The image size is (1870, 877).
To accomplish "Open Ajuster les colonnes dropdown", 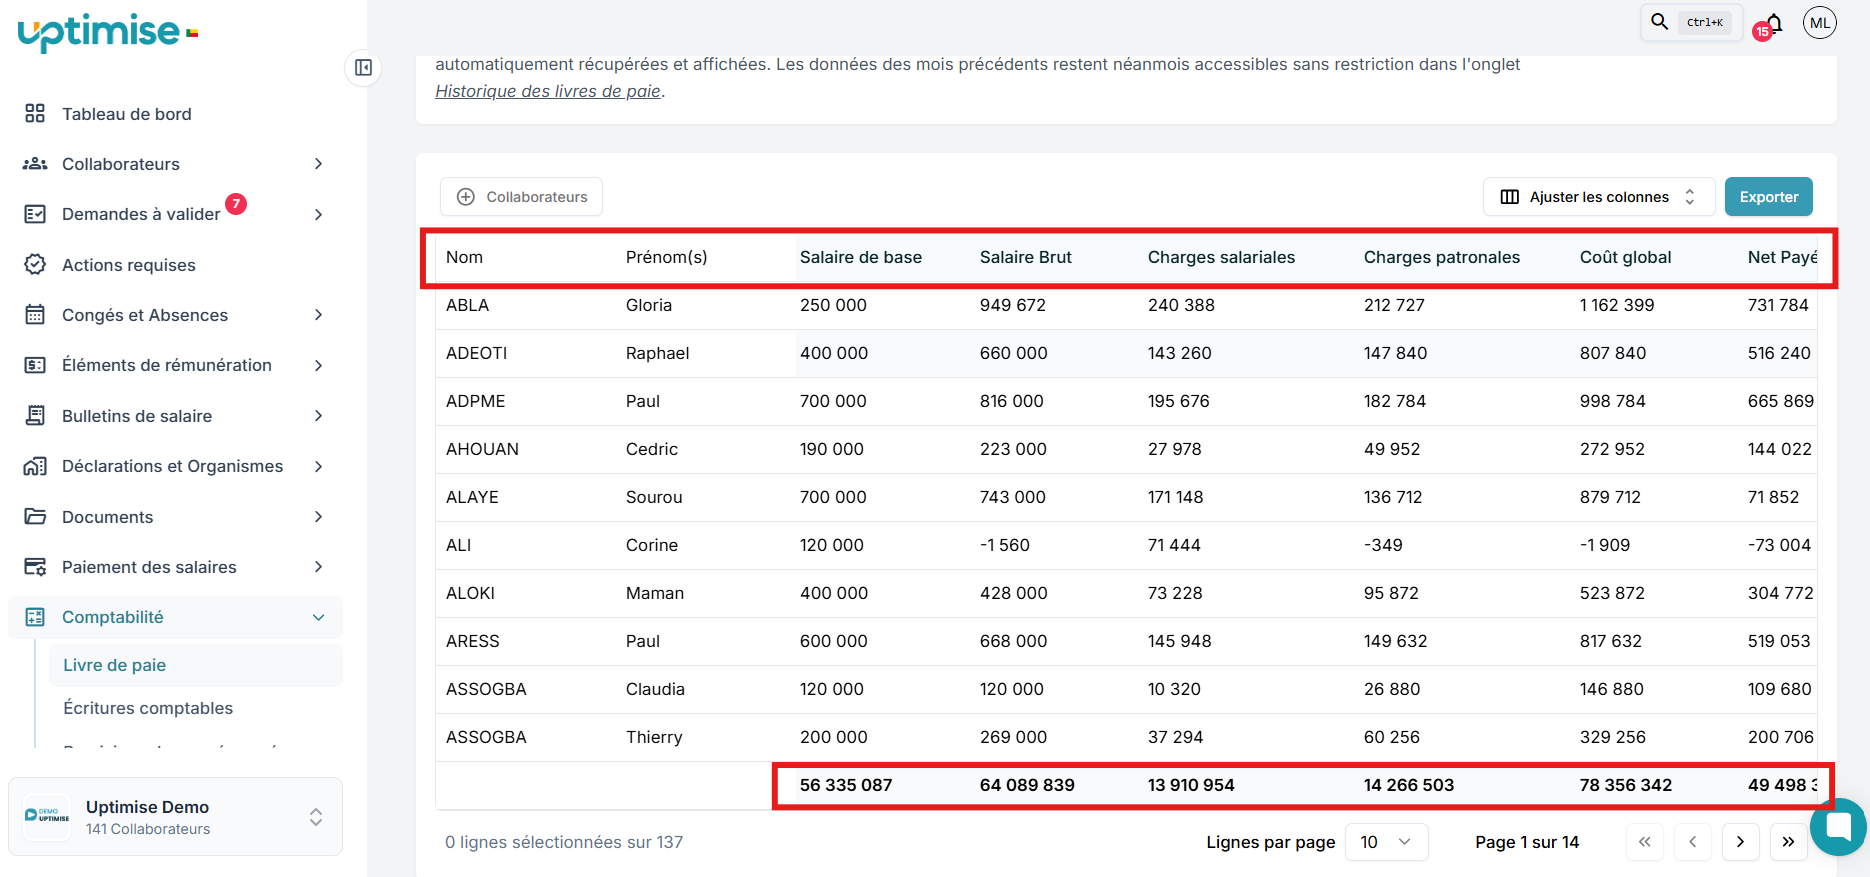I will [1598, 197].
